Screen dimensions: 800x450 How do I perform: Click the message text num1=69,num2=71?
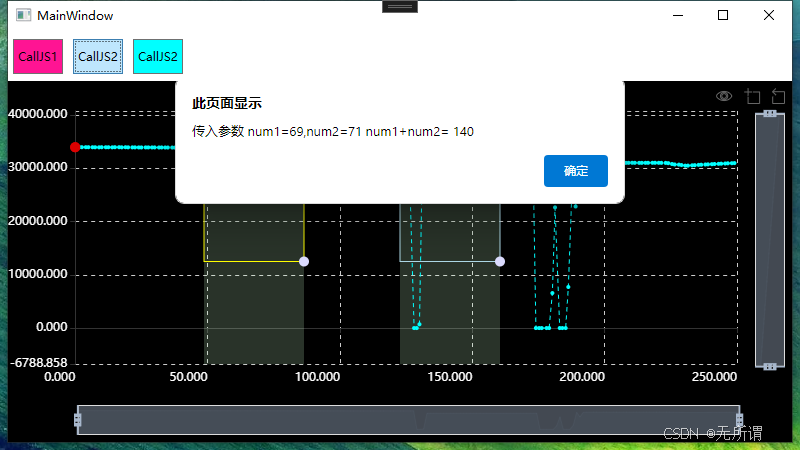coord(305,132)
